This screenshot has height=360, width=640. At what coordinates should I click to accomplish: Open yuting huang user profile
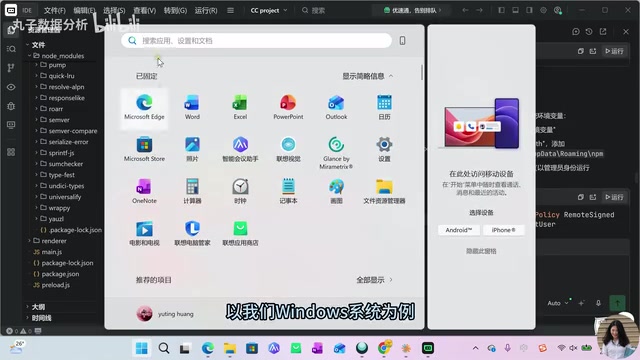165,314
